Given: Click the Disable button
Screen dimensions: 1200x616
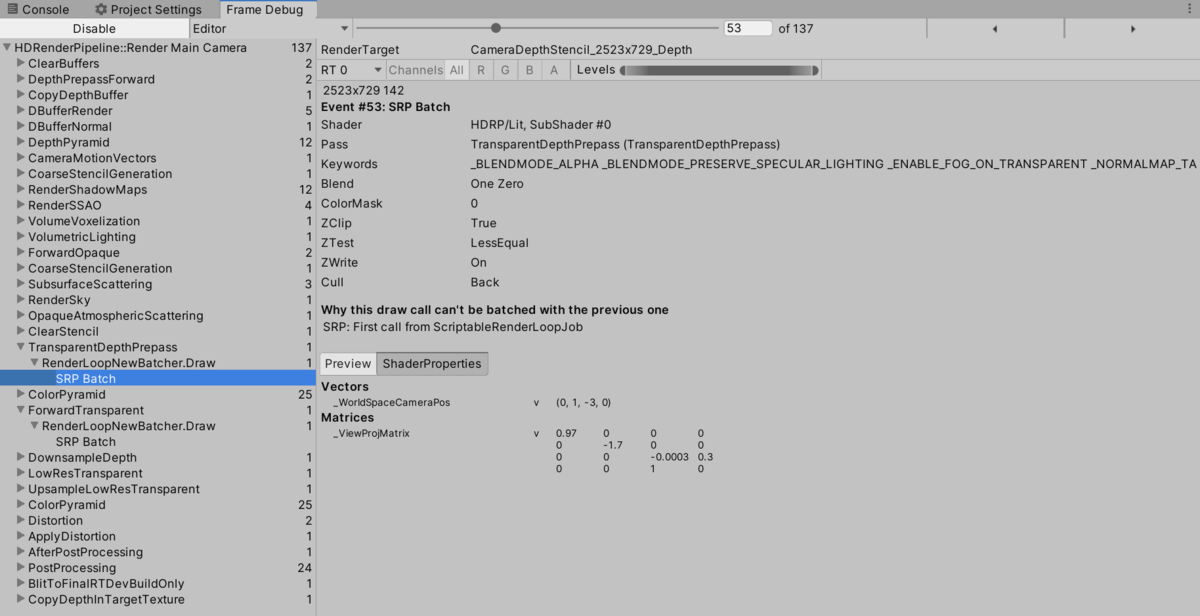Looking at the screenshot, I should (94, 29).
